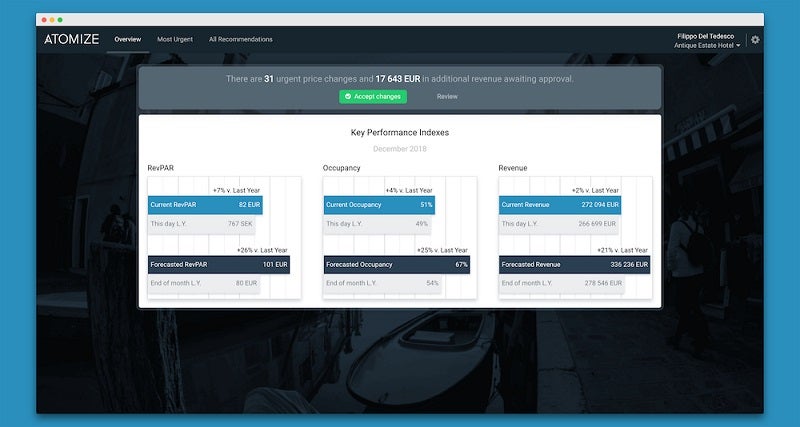
Task: Expand the Antique Estate Hotel dropdown
Action: 707,45
